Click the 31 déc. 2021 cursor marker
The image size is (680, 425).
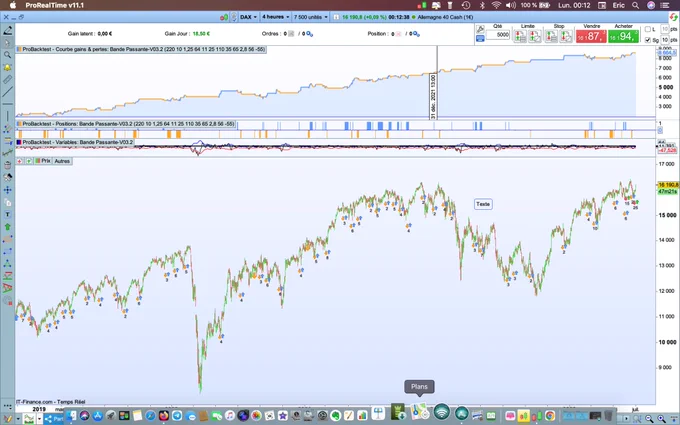pyautogui.click(x=433, y=96)
